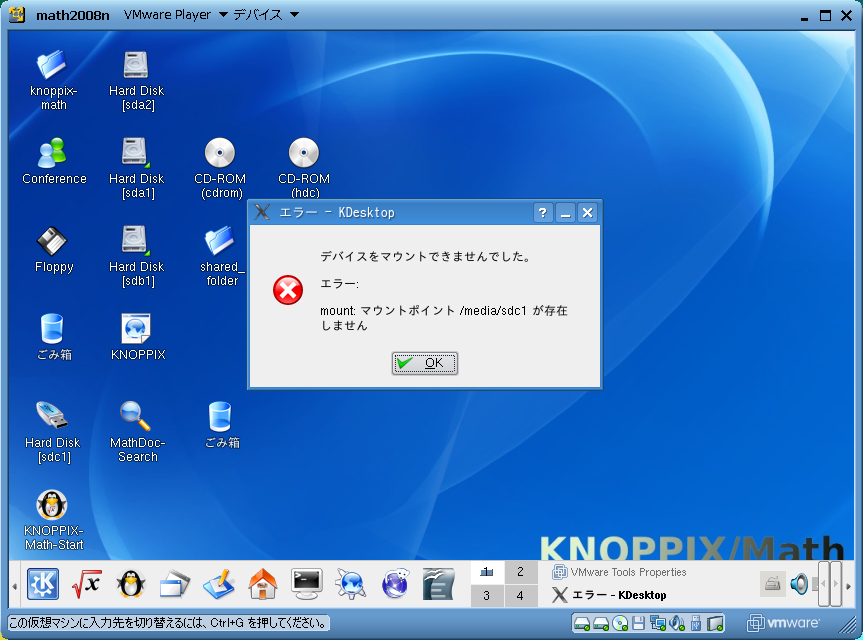863x640 pixels.
Task: Switch to virtual desktop 3 in the pager
Action: click(x=487, y=596)
